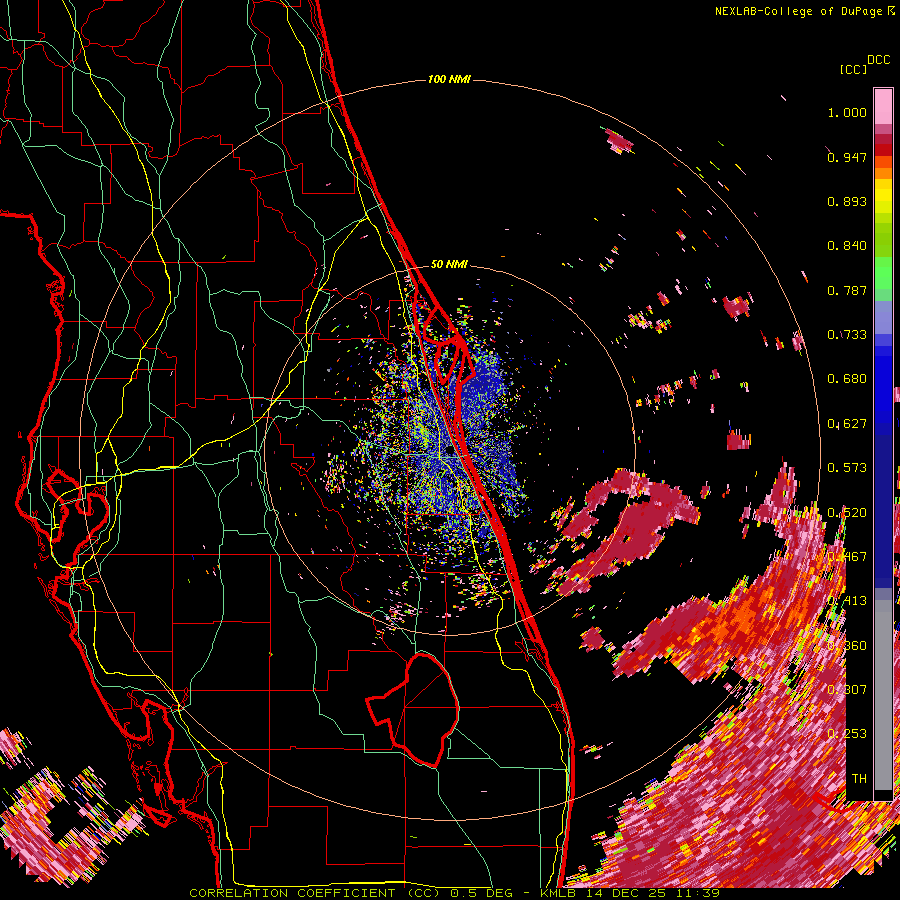This screenshot has width=900, height=900.
Task: Click the 0.467 legend value
Action: click(x=847, y=557)
